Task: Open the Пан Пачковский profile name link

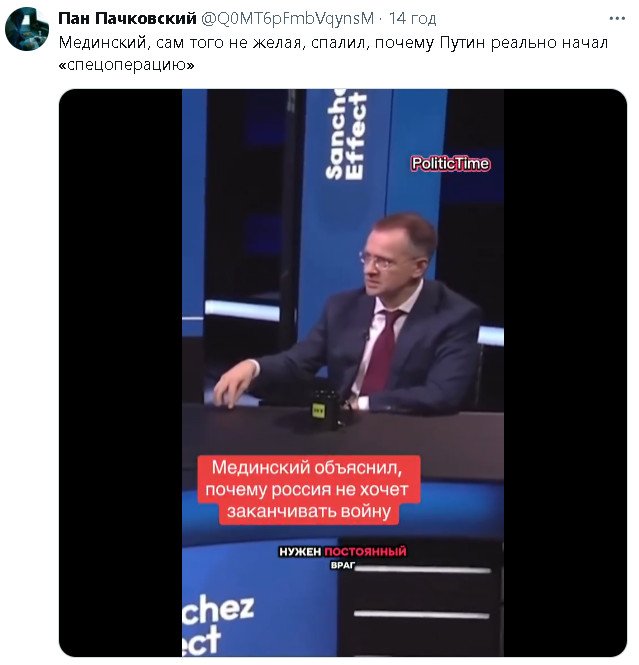Action: 127,19
